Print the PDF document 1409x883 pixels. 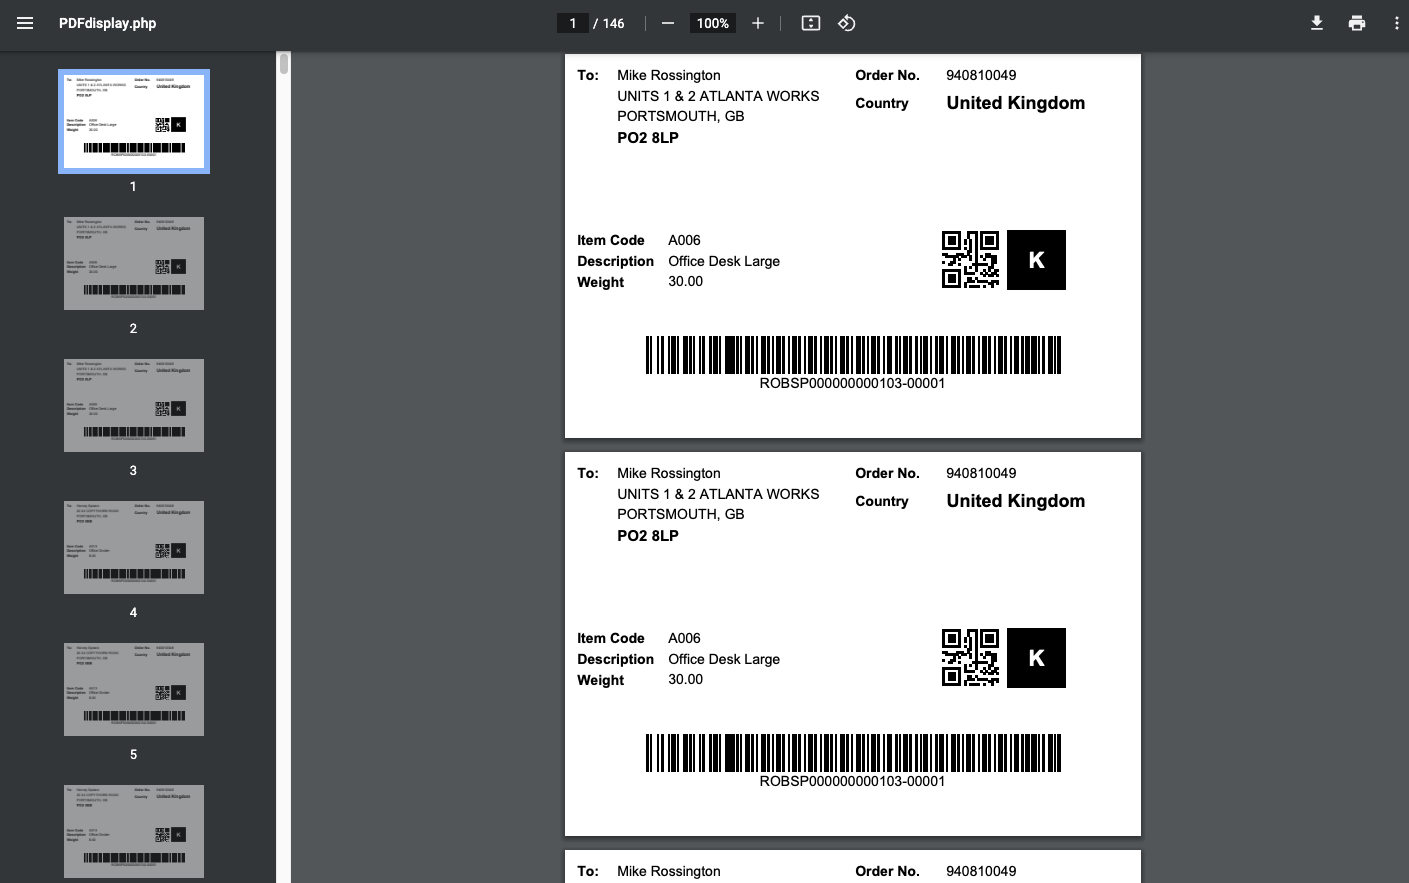coord(1357,22)
